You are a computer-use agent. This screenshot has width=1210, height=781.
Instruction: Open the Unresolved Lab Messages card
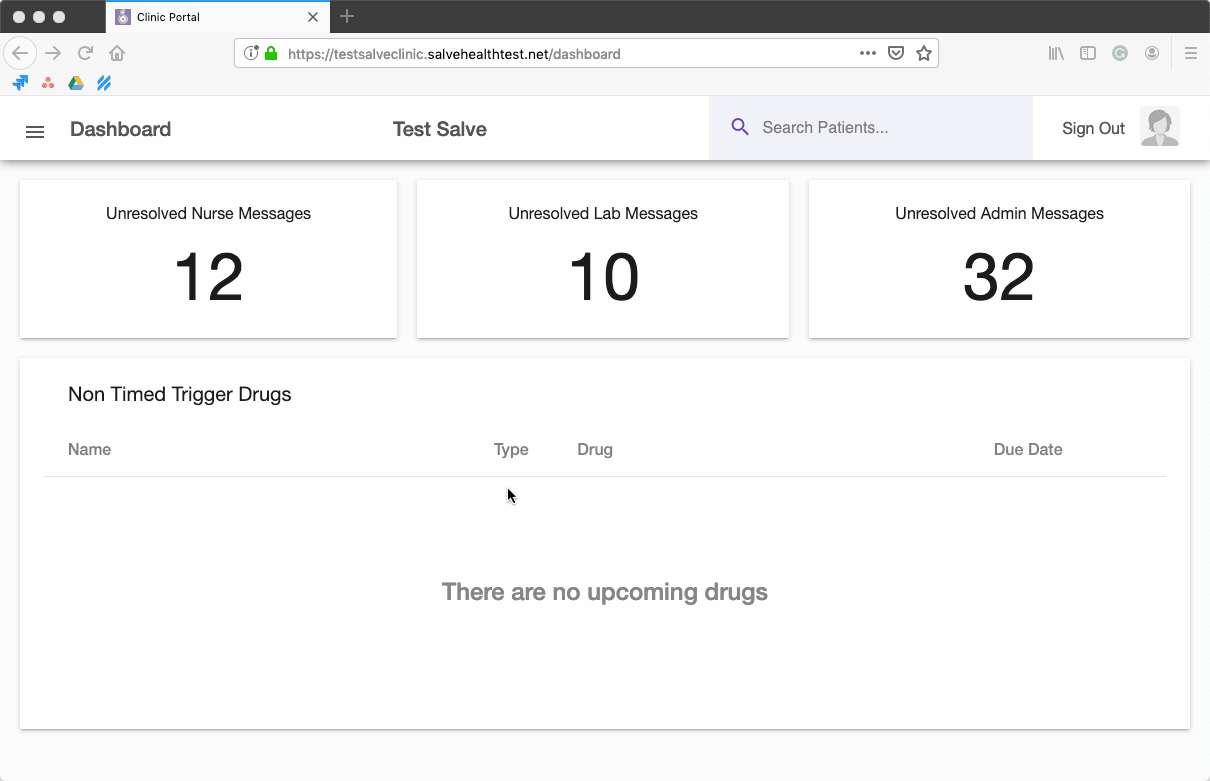click(x=603, y=259)
